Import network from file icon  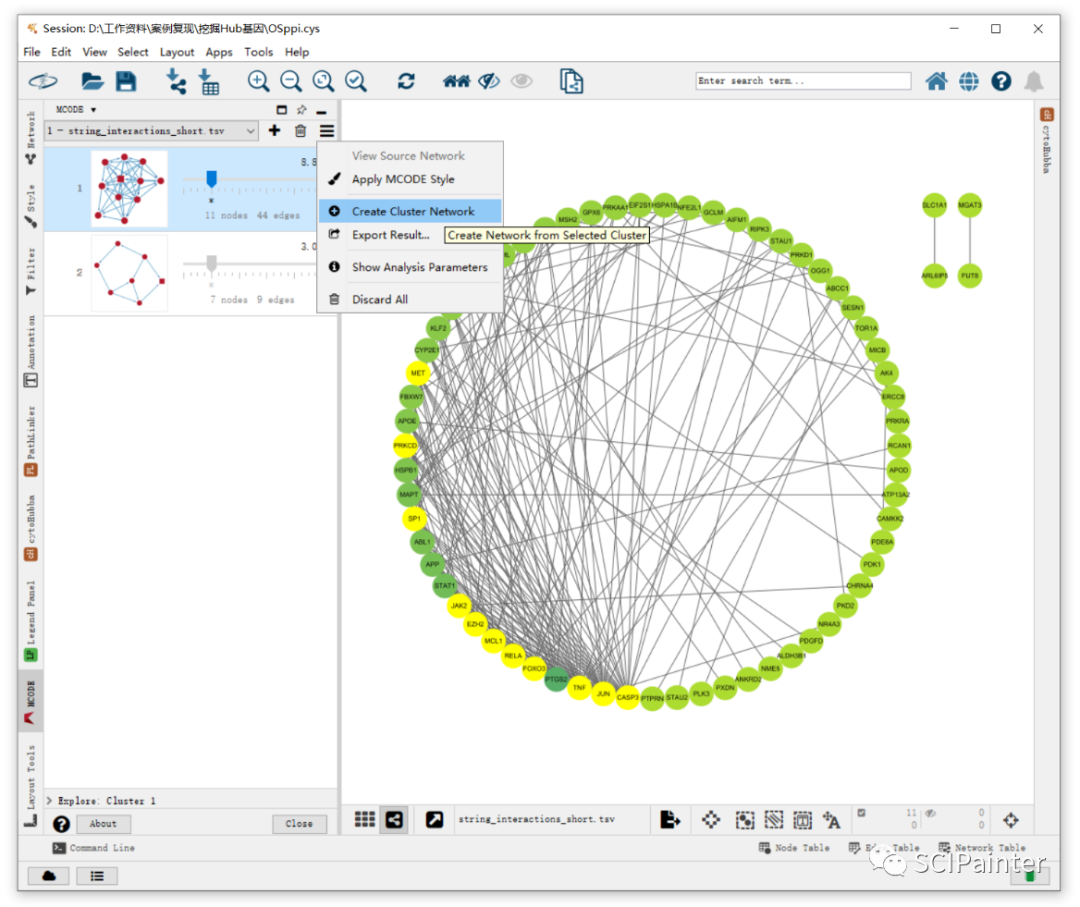pyautogui.click(x=176, y=81)
